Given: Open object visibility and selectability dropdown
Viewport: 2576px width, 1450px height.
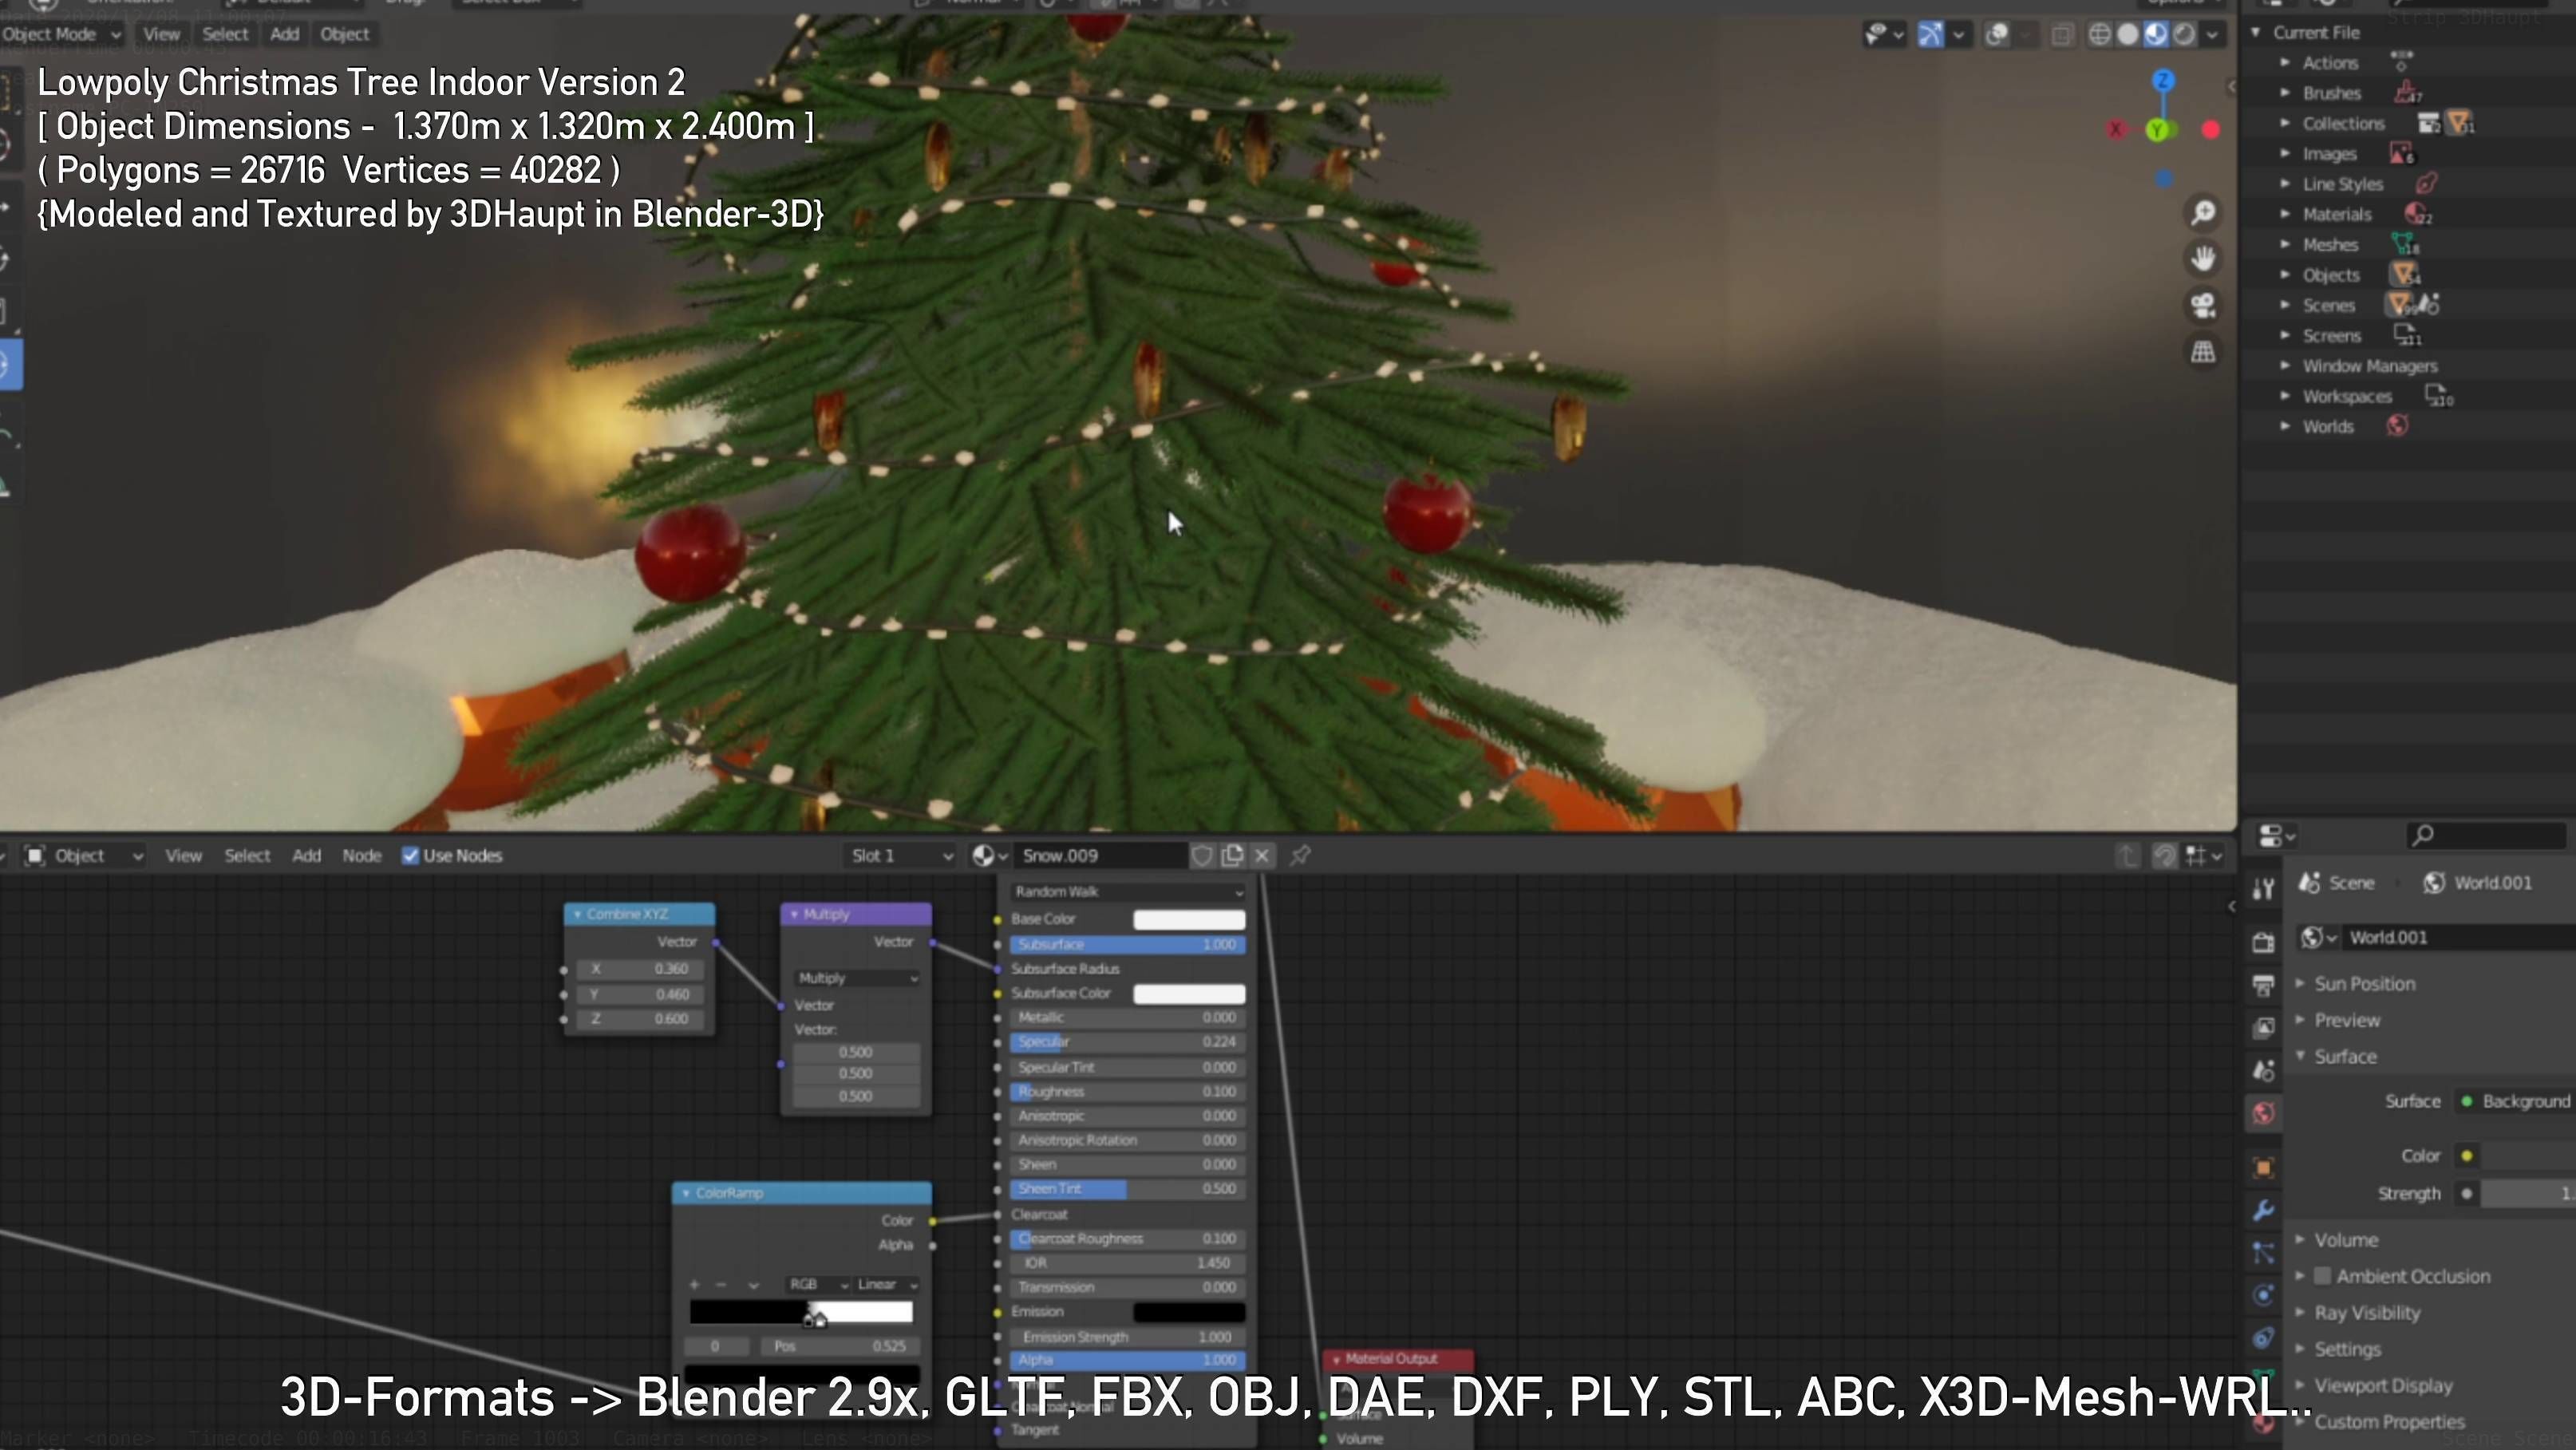Looking at the screenshot, I should [x=1883, y=35].
